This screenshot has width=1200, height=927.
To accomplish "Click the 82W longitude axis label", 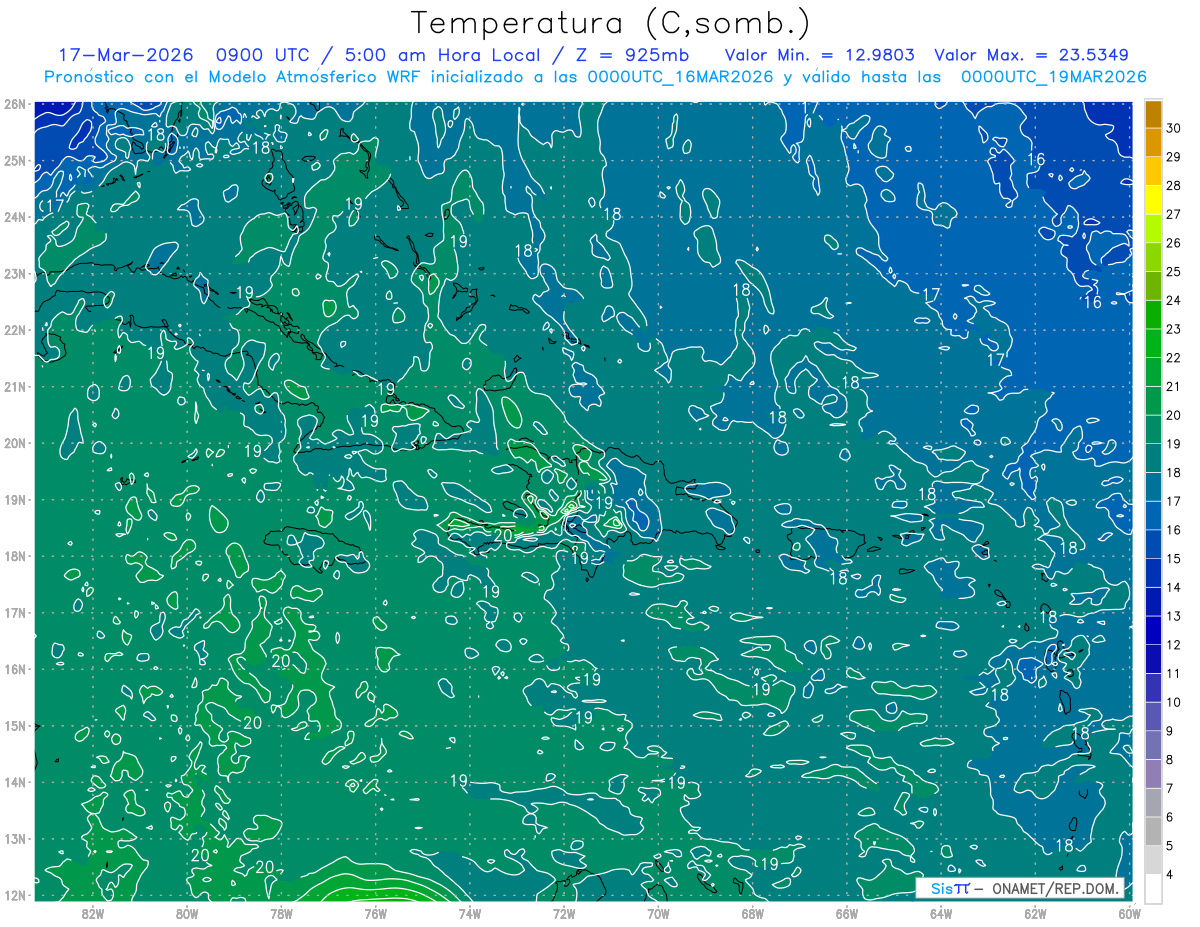I will click(93, 913).
